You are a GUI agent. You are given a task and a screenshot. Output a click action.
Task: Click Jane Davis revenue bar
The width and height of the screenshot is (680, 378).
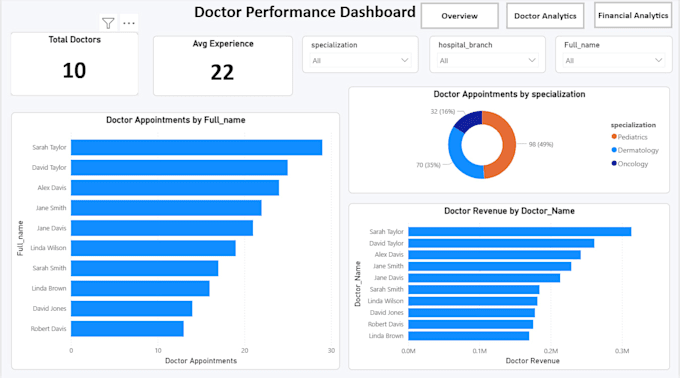click(x=484, y=278)
